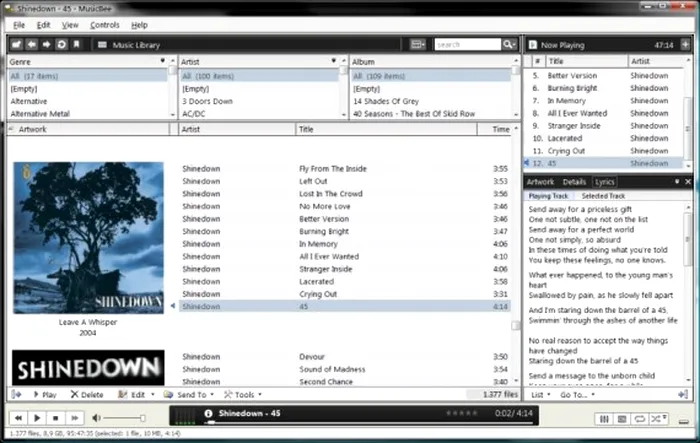Viewport: 700px width, 443px height.
Task: Click the Leave A Whisper album artwork
Action: pos(75,238)
